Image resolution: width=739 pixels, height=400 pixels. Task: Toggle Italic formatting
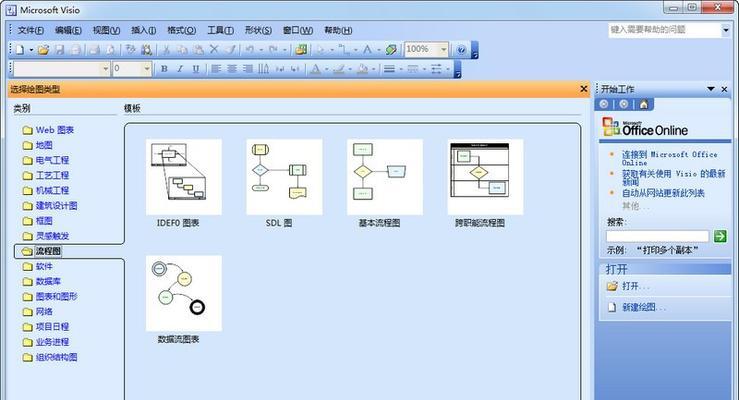pos(180,69)
